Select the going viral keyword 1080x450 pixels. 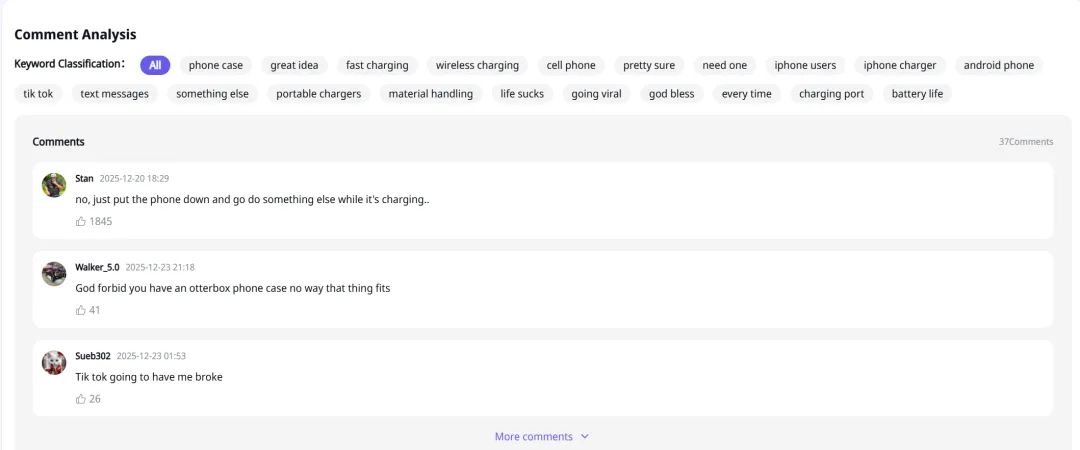596,93
